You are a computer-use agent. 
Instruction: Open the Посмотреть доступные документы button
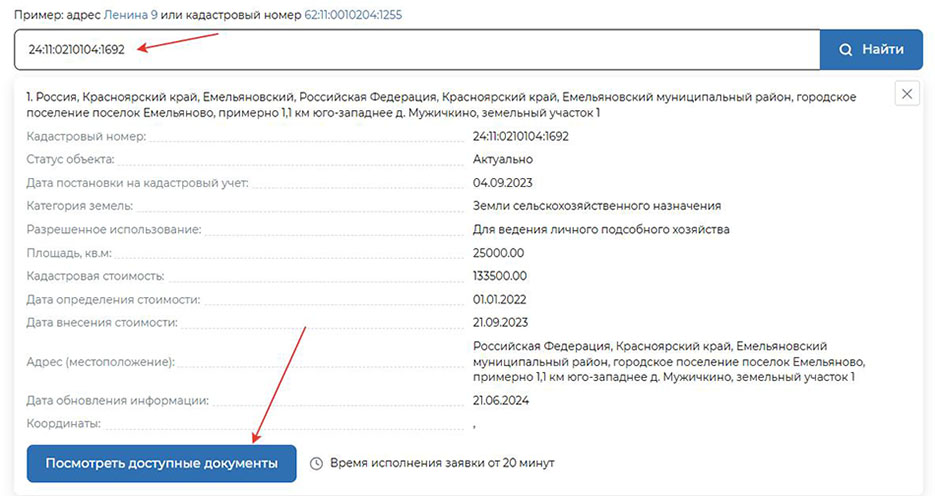162,463
